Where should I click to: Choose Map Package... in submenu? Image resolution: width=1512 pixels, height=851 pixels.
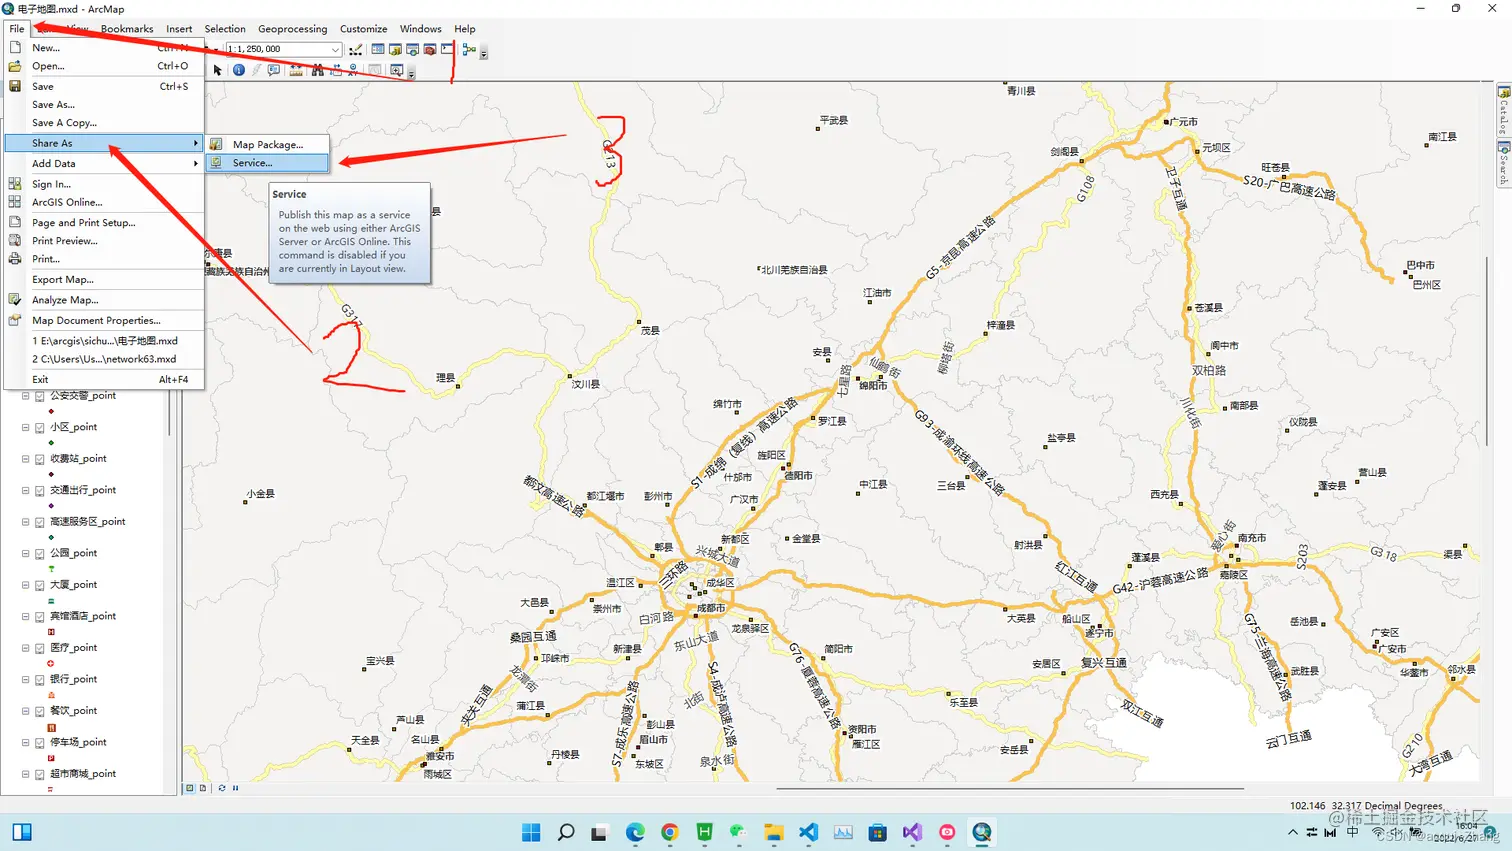point(267,144)
